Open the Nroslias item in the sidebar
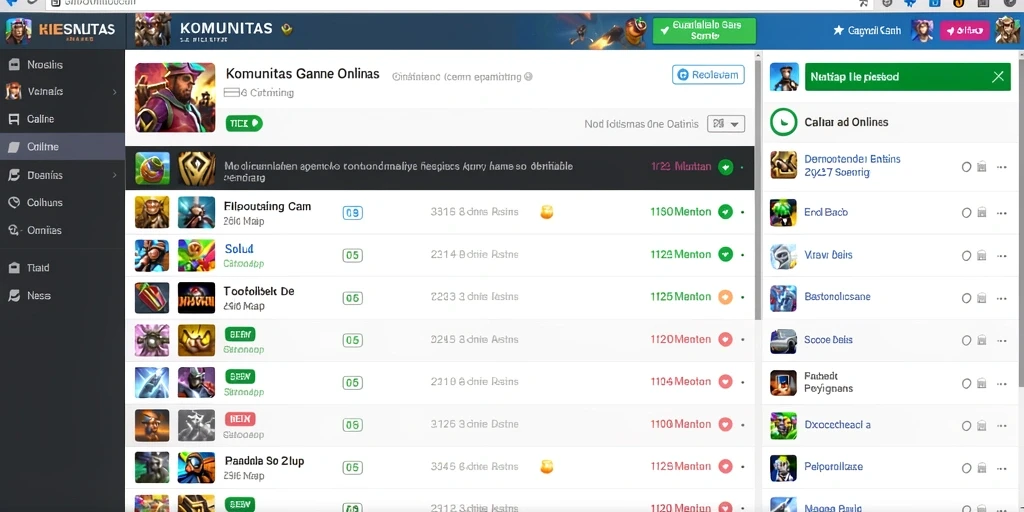1024x512 pixels. (62, 65)
